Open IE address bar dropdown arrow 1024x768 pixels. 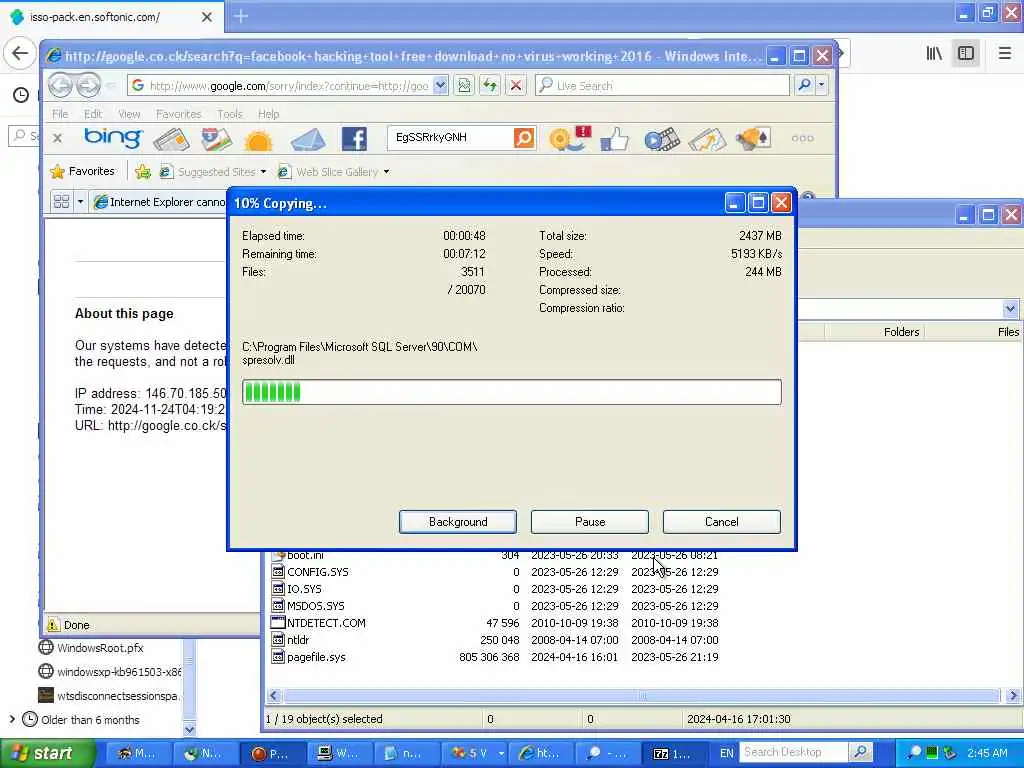tap(441, 86)
